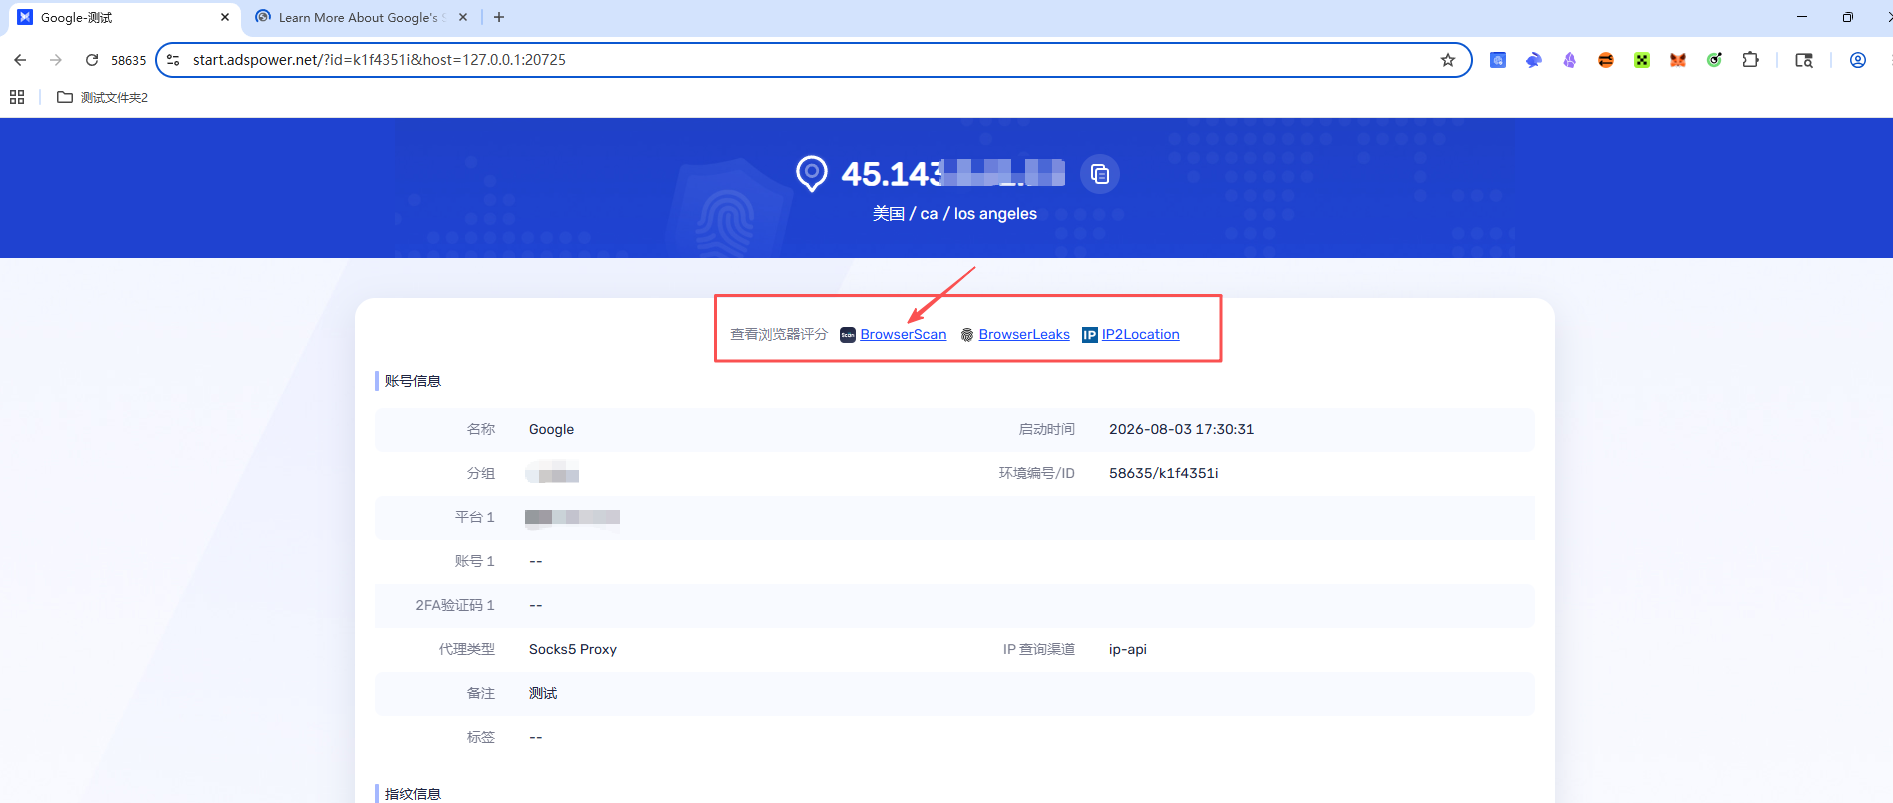Open the purple crystal extension
The image size is (1893, 803).
[x=1570, y=60]
